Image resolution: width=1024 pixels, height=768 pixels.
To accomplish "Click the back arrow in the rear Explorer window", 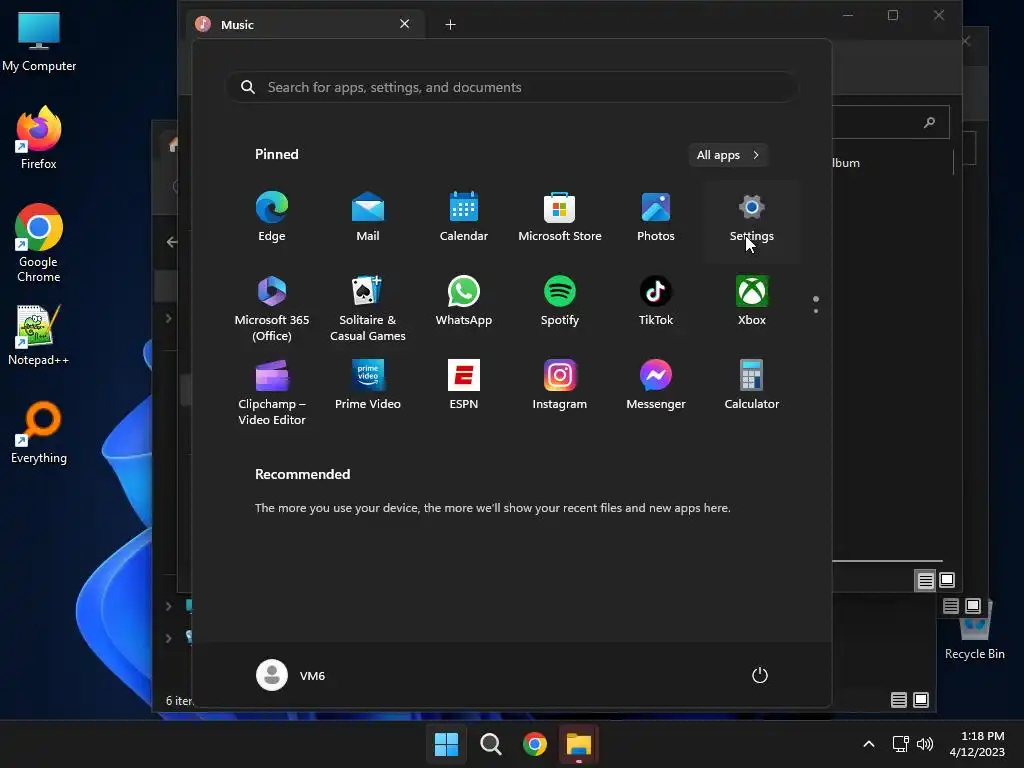I will coord(172,242).
